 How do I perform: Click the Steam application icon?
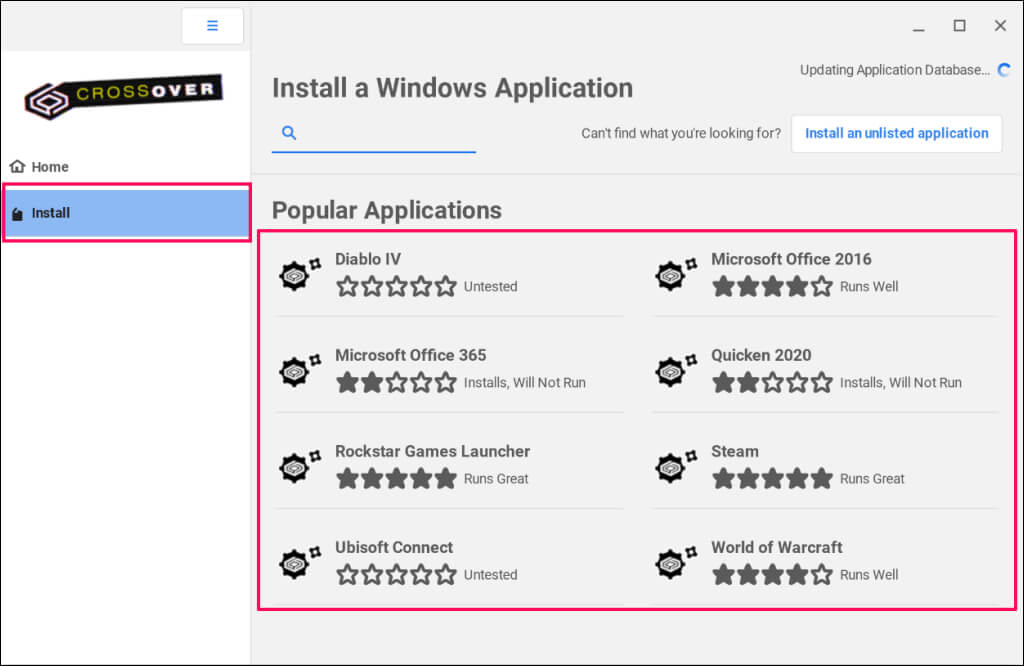675,465
